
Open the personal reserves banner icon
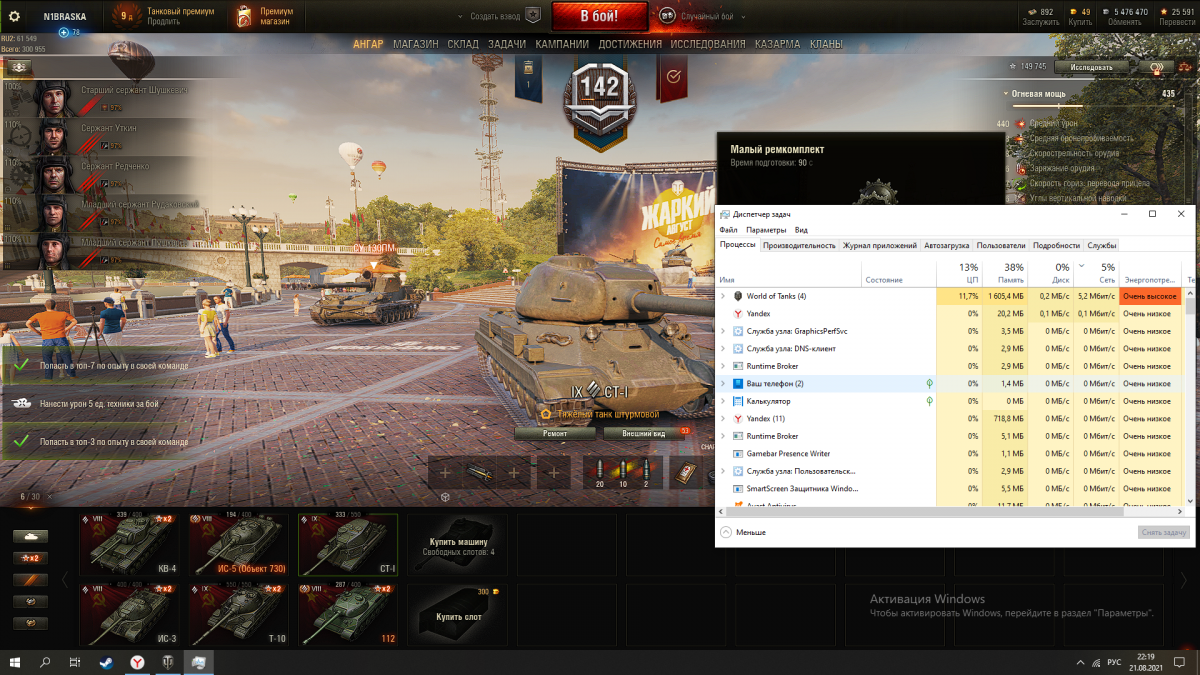pos(529,77)
